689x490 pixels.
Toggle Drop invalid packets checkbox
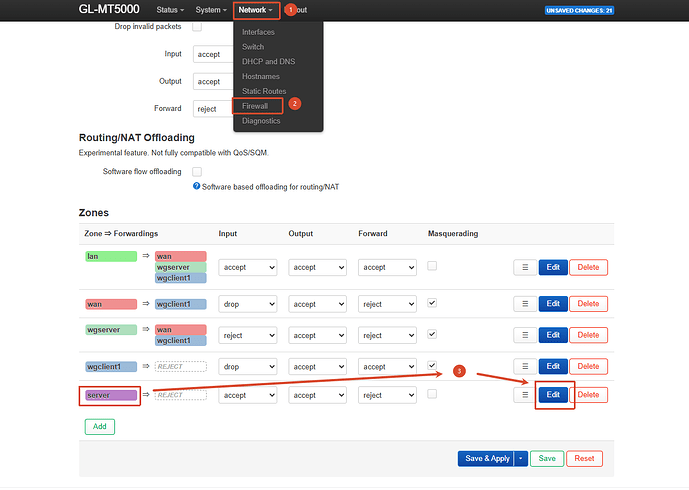click(x=197, y=27)
